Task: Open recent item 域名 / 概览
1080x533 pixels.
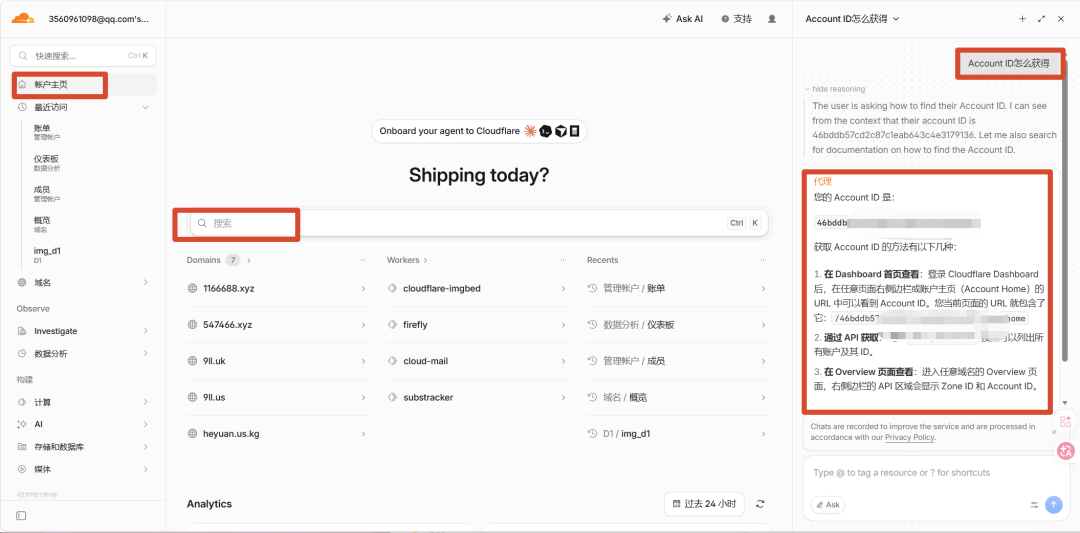Action: pos(678,397)
